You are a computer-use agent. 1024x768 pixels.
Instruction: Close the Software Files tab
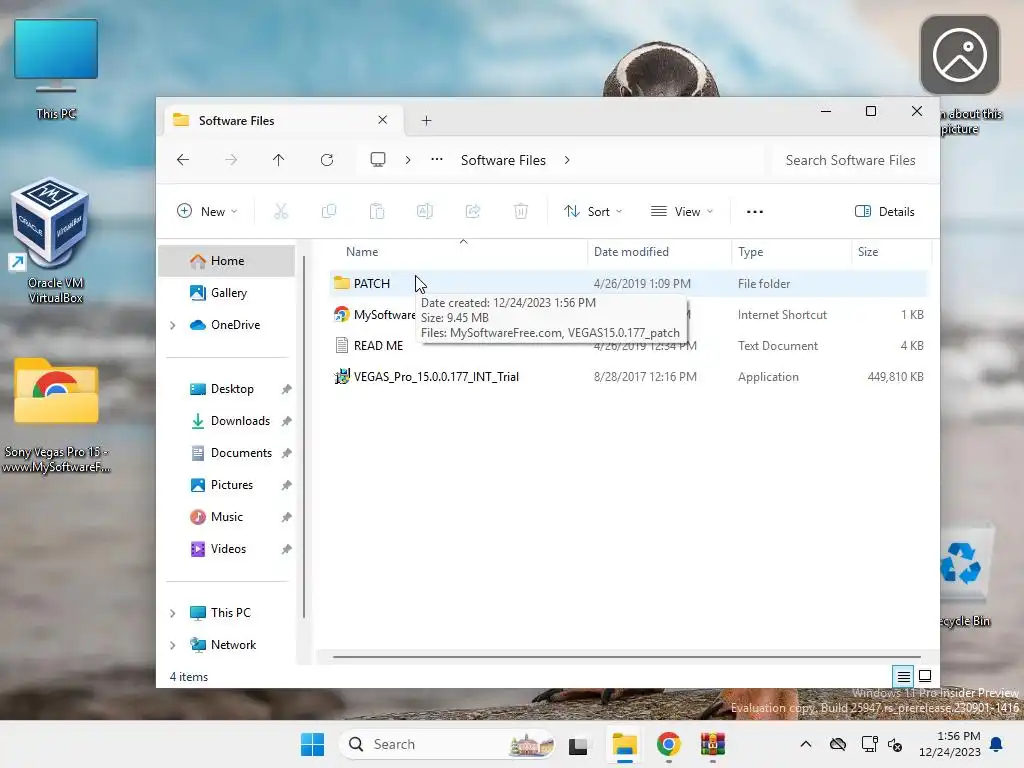tap(383, 120)
